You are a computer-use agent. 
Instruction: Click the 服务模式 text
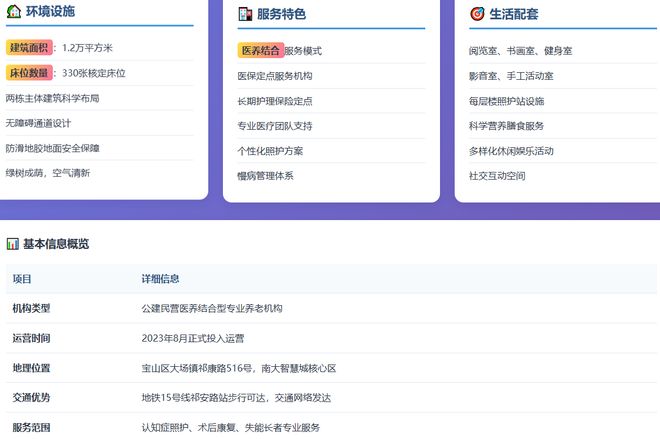(303, 51)
